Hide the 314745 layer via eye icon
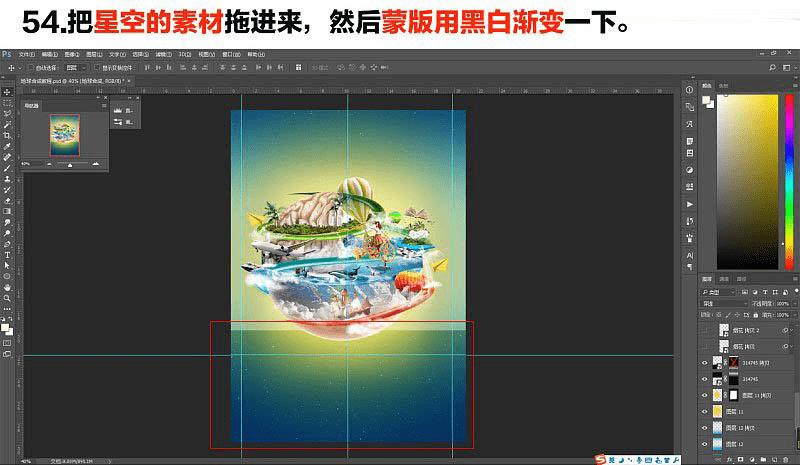 705,379
